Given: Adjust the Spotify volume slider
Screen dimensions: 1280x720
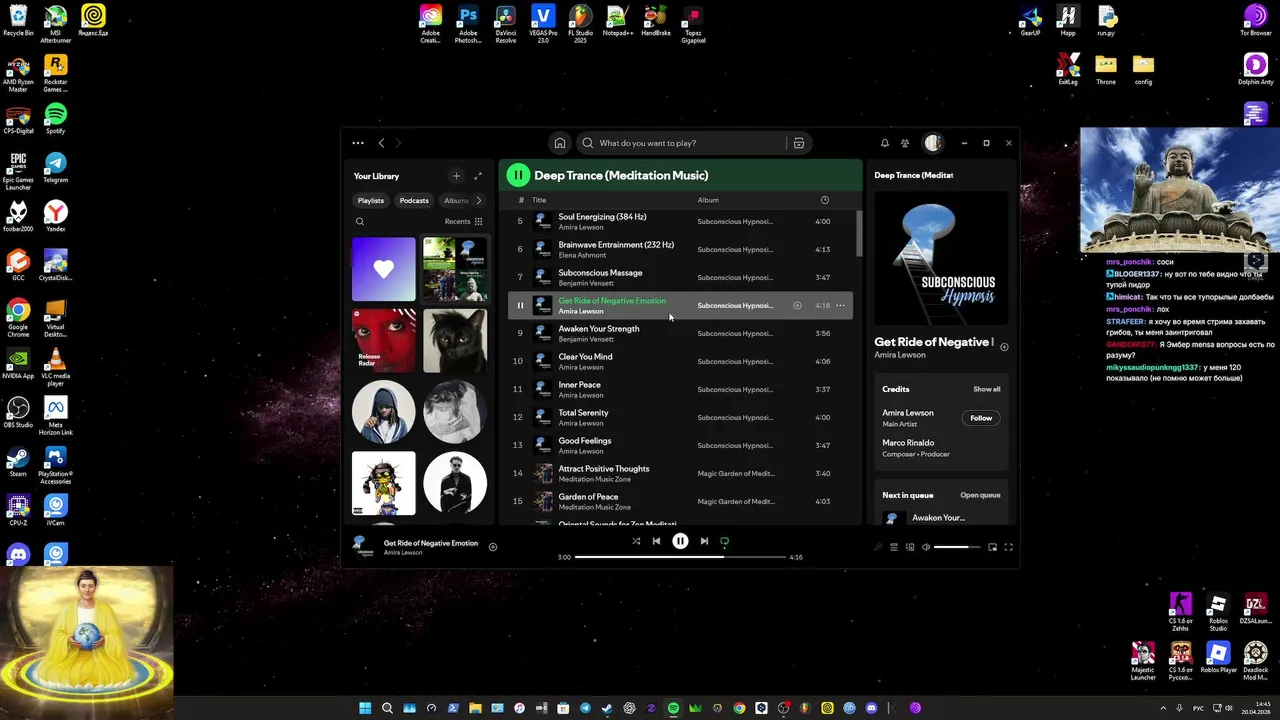Looking at the screenshot, I should tap(957, 547).
